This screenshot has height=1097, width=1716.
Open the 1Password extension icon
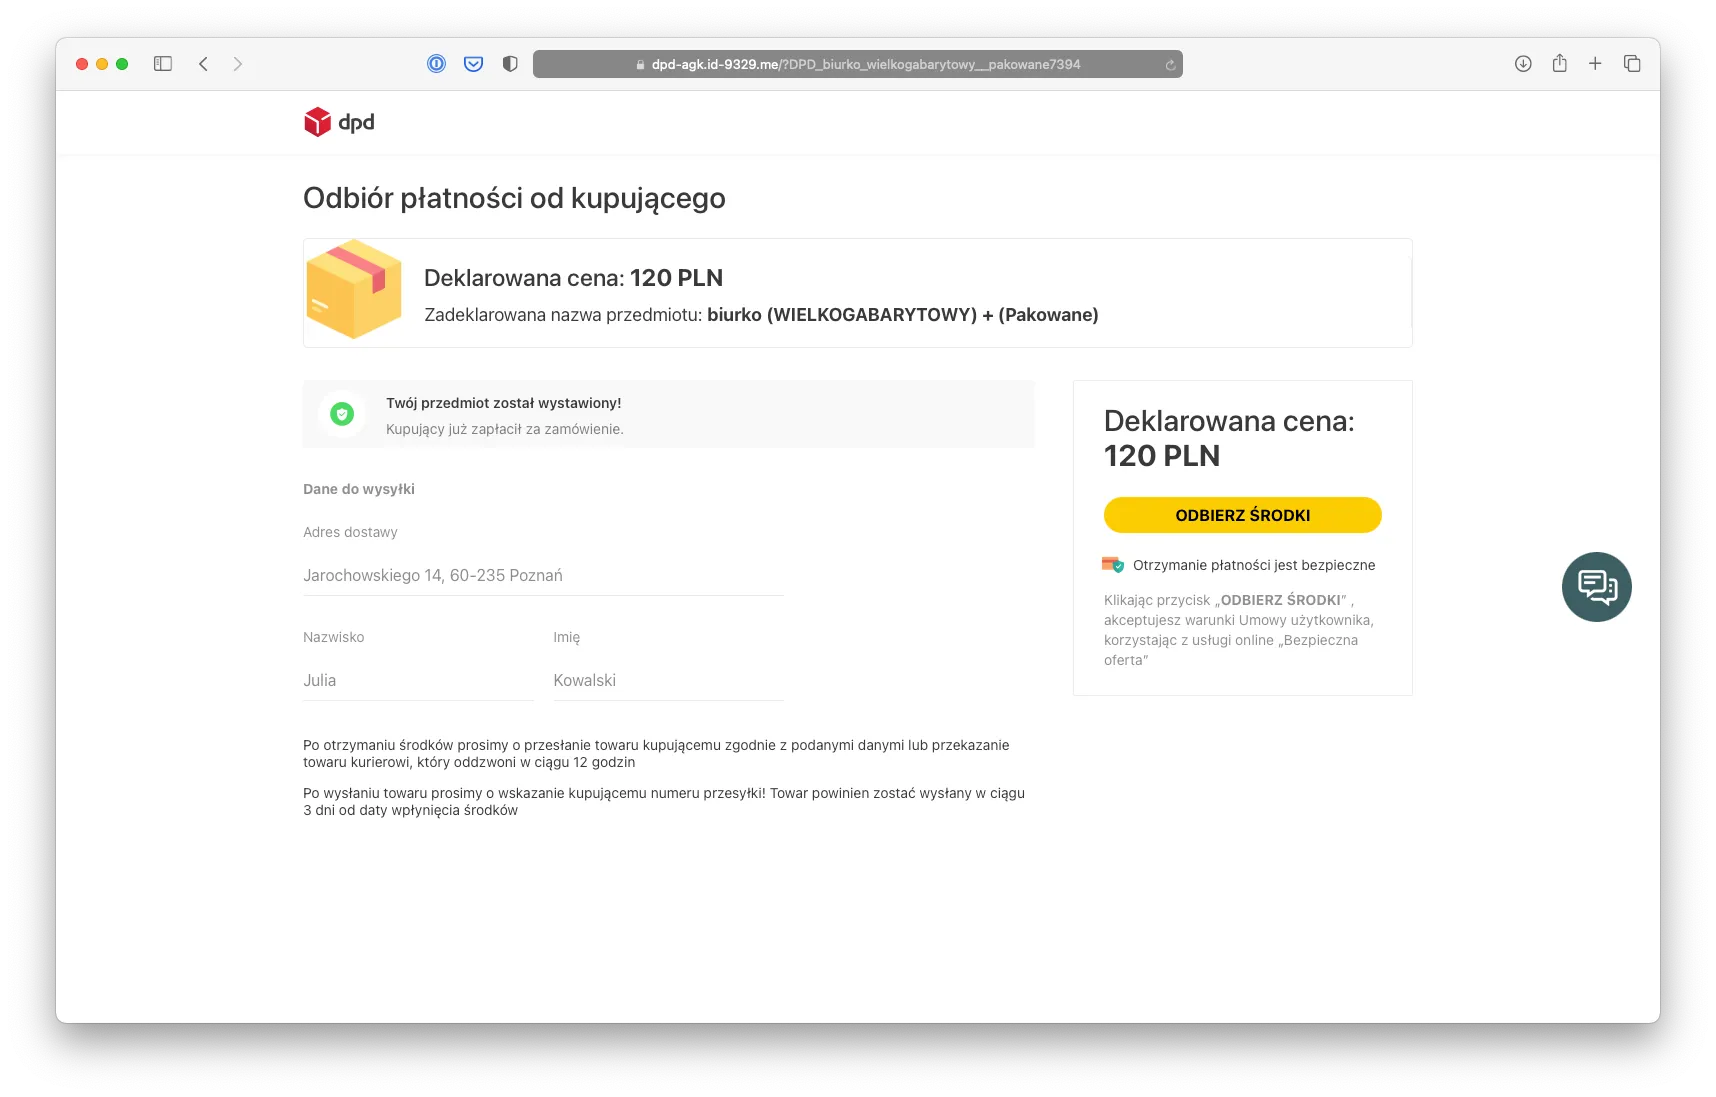(x=436, y=63)
